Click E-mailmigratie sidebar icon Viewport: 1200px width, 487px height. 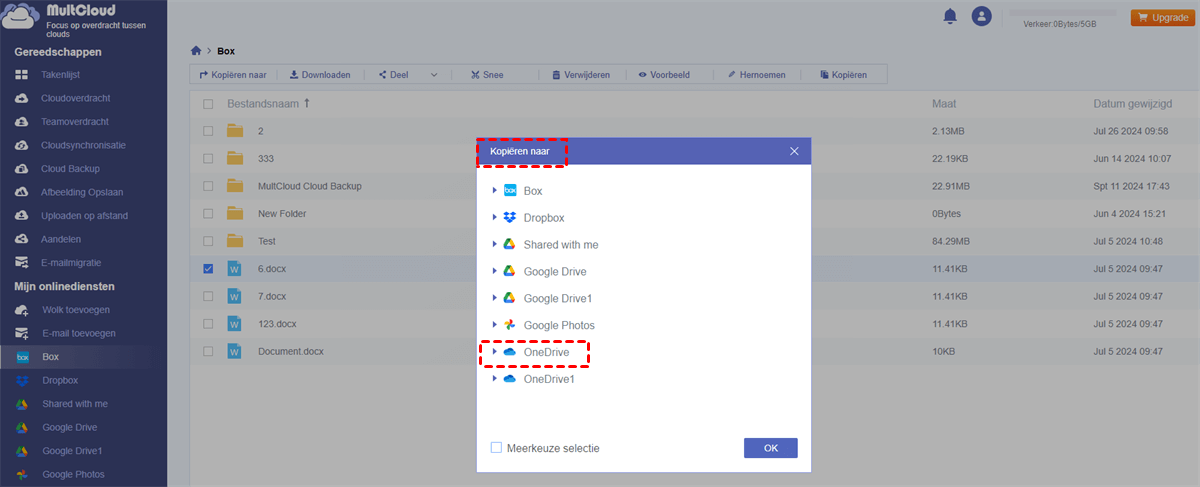22,263
